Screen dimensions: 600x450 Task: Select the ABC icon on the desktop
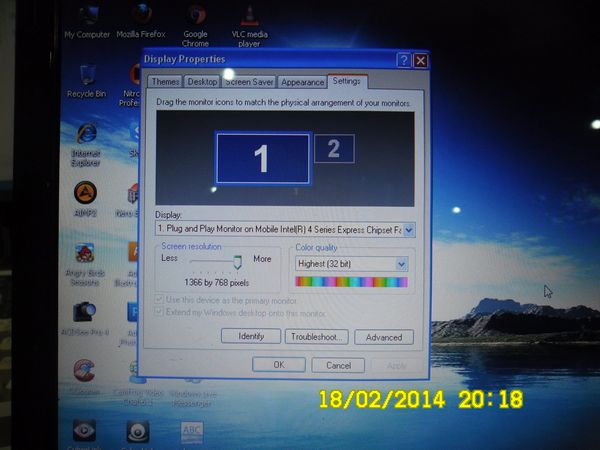192,432
